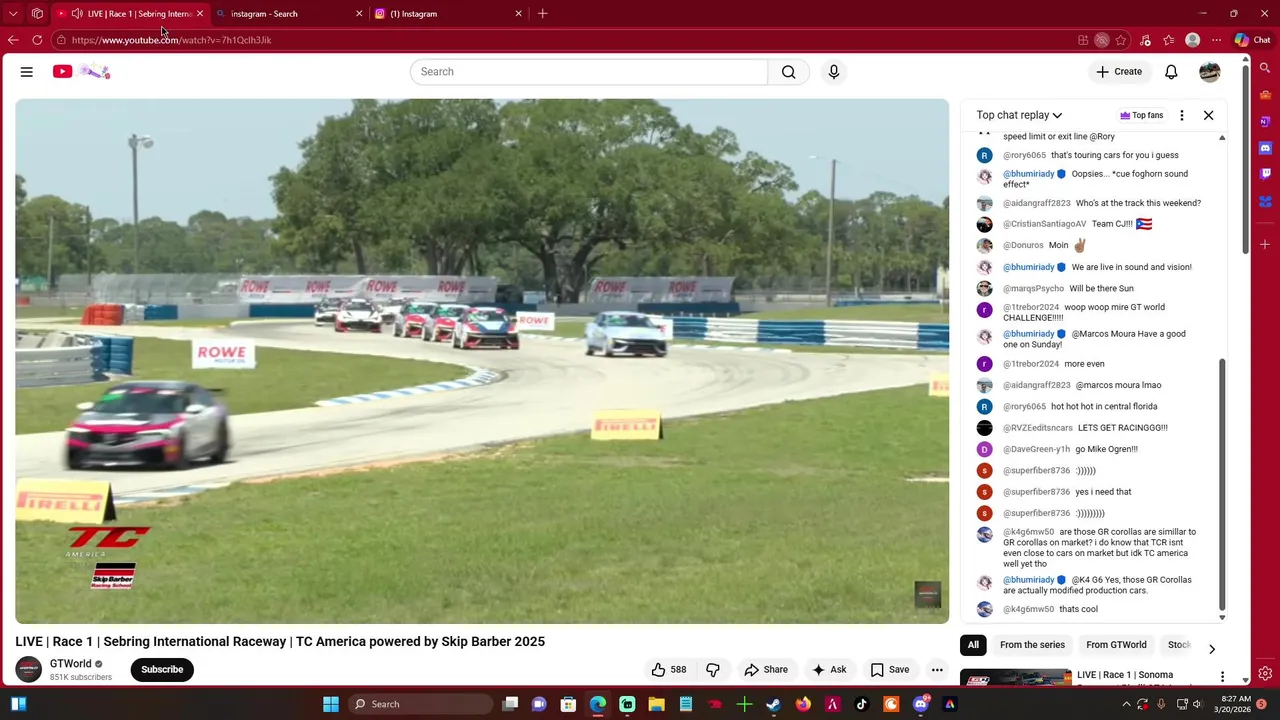Click the address bar URL
1280x720 pixels.
[x=171, y=40]
